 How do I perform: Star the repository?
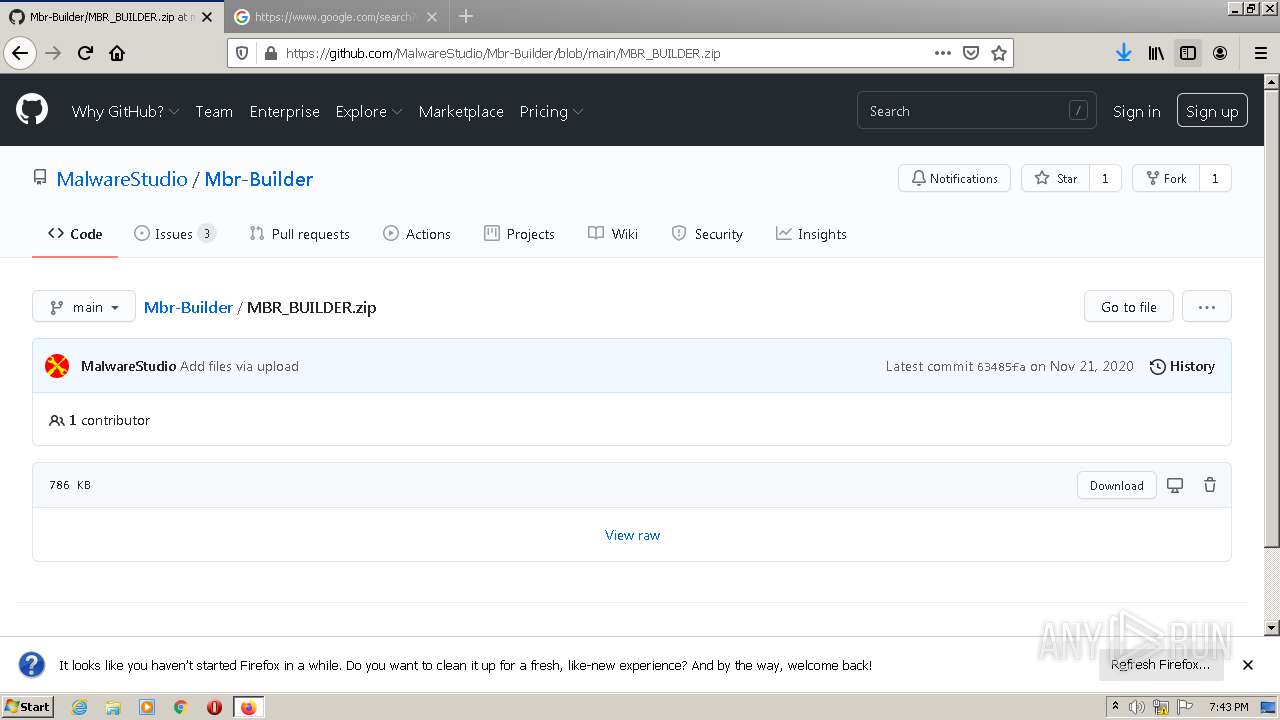point(1055,178)
